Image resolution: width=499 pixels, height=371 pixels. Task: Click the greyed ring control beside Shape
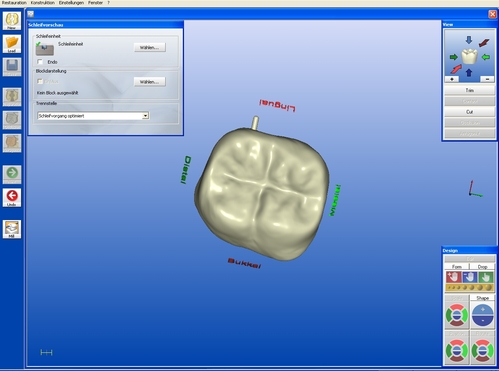[457, 315]
